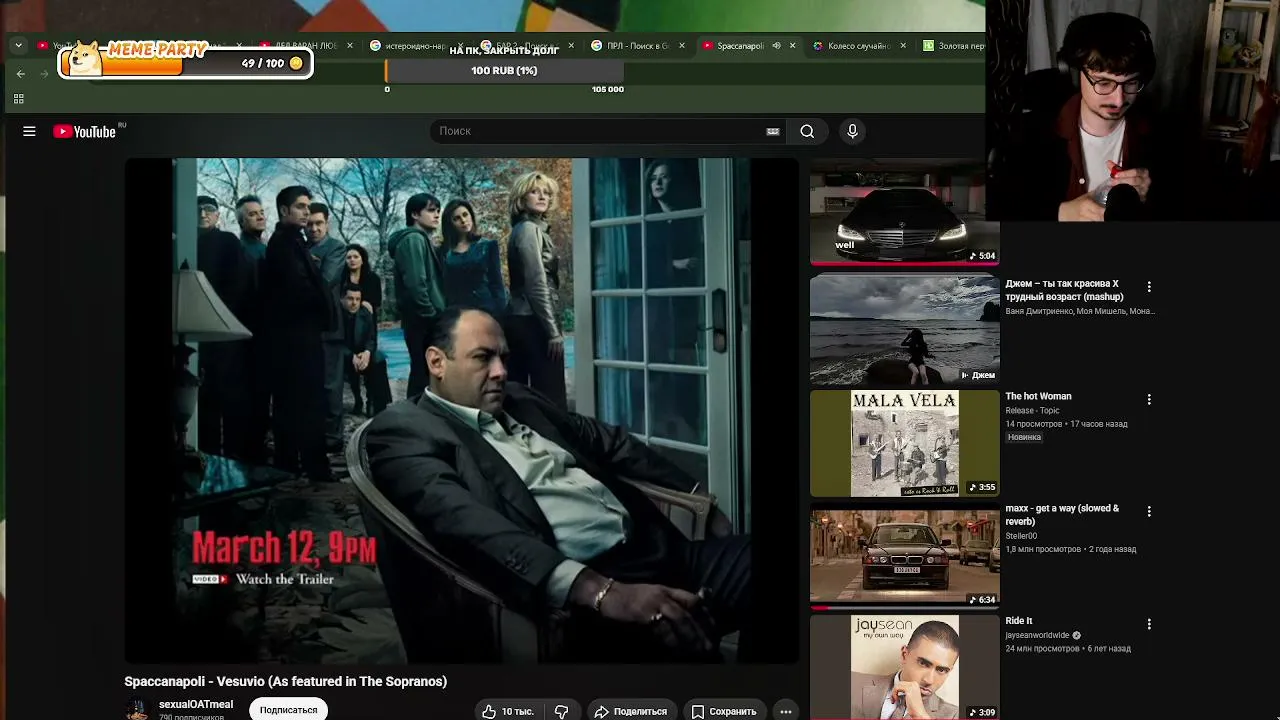The image size is (1280, 720).
Task: Open more actions under the video
Action: (x=786, y=711)
